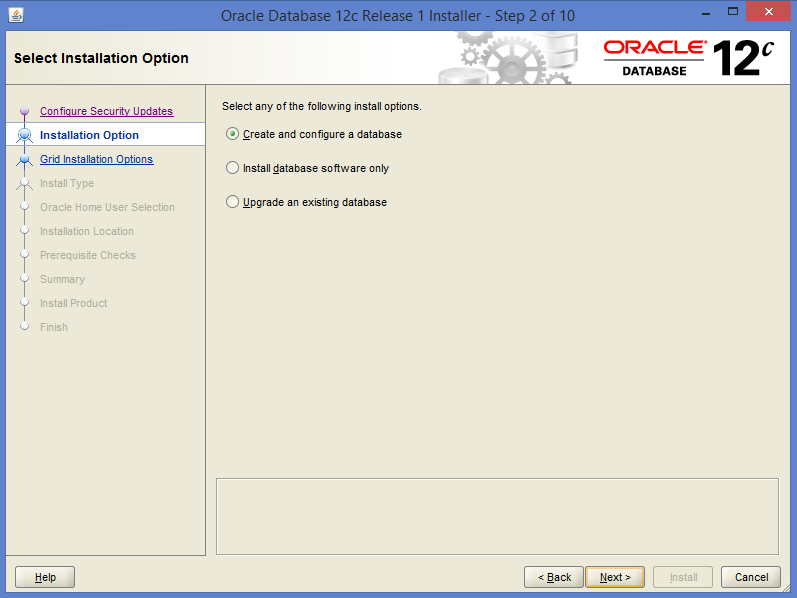Click the Configure Security Updates step bullet

point(24,110)
